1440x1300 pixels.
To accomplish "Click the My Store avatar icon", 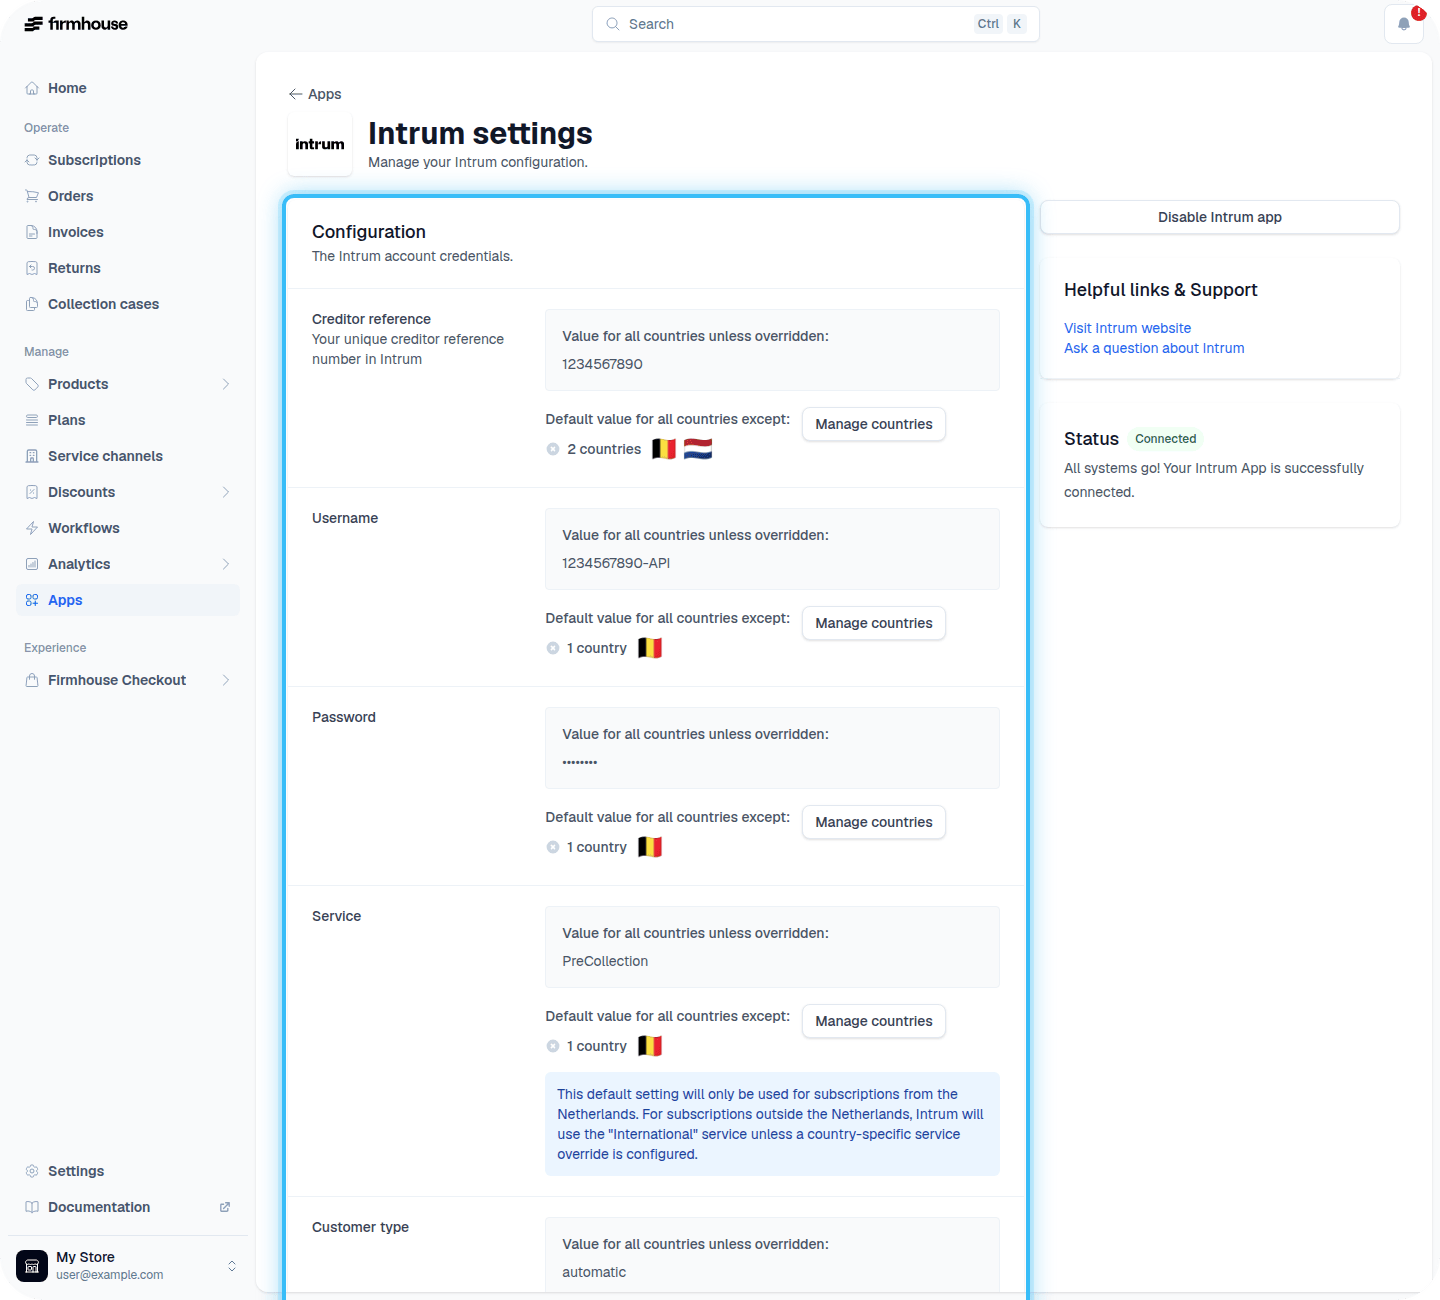I will [32, 1266].
